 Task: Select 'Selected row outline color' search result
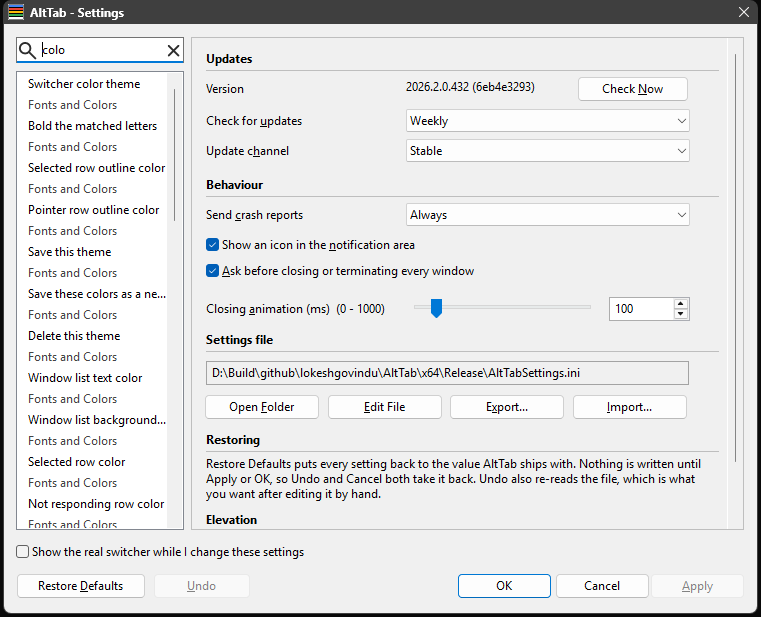[x=97, y=167]
